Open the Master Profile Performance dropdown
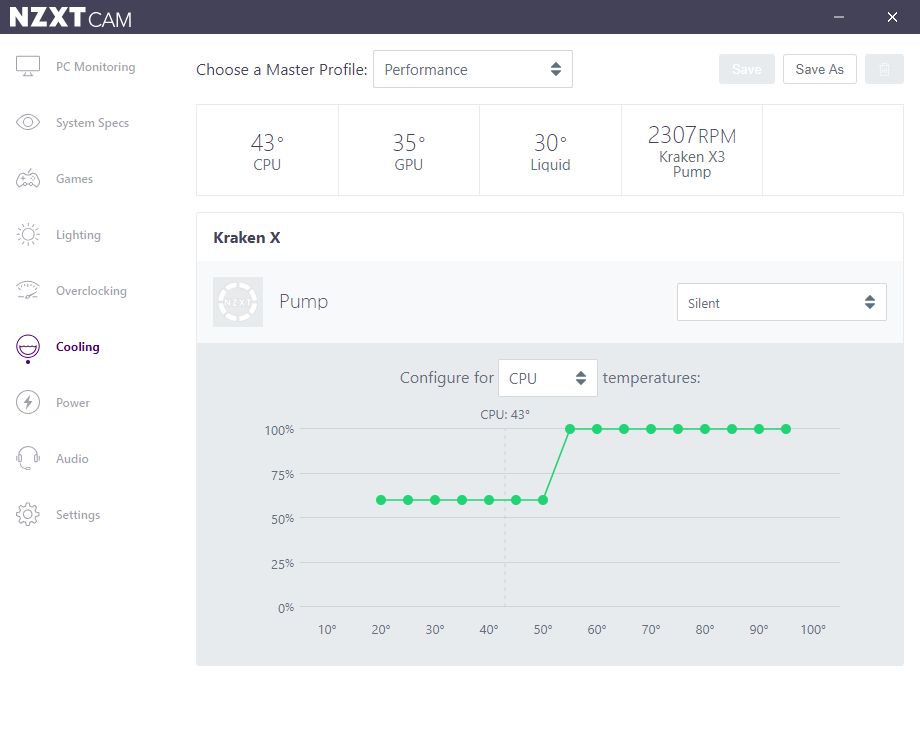The height and width of the screenshot is (755, 920). [473, 69]
